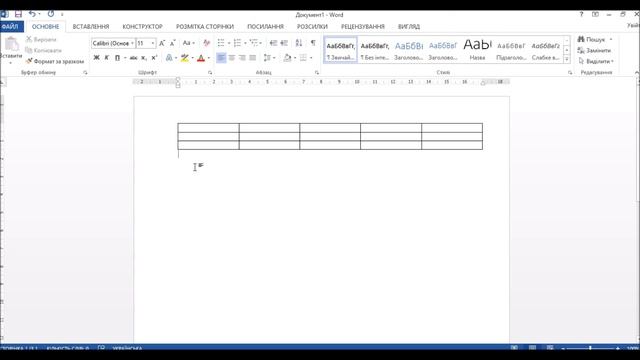Click Cut (Вирізати) in the clipboard group

coord(41,40)
